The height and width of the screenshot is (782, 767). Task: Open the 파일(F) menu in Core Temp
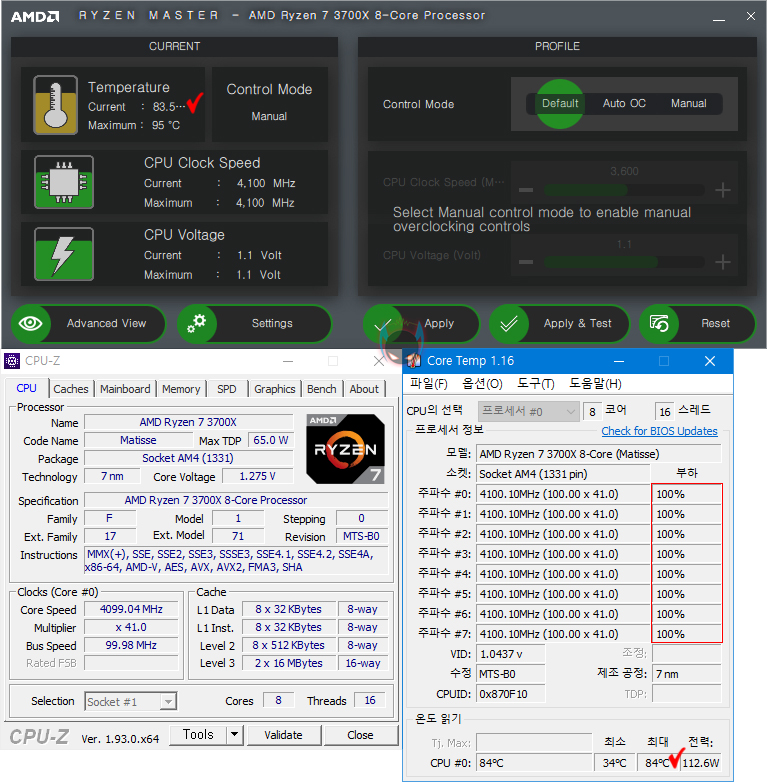[x=428, y=384]
